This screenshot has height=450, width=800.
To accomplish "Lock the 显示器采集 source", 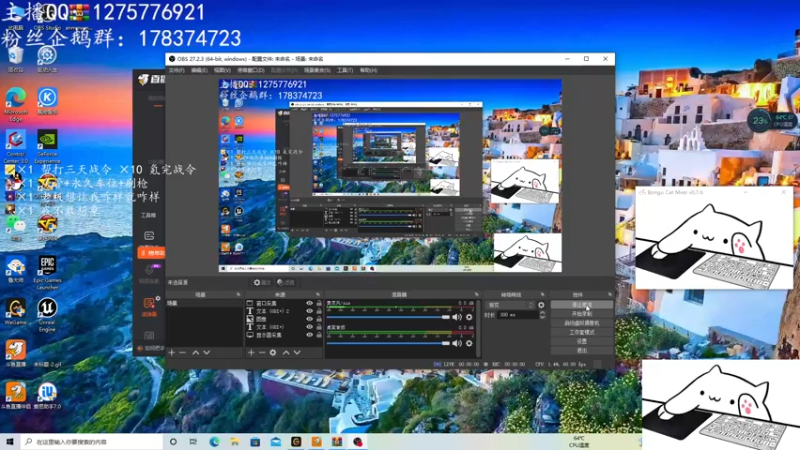I will tap(319, 335).
